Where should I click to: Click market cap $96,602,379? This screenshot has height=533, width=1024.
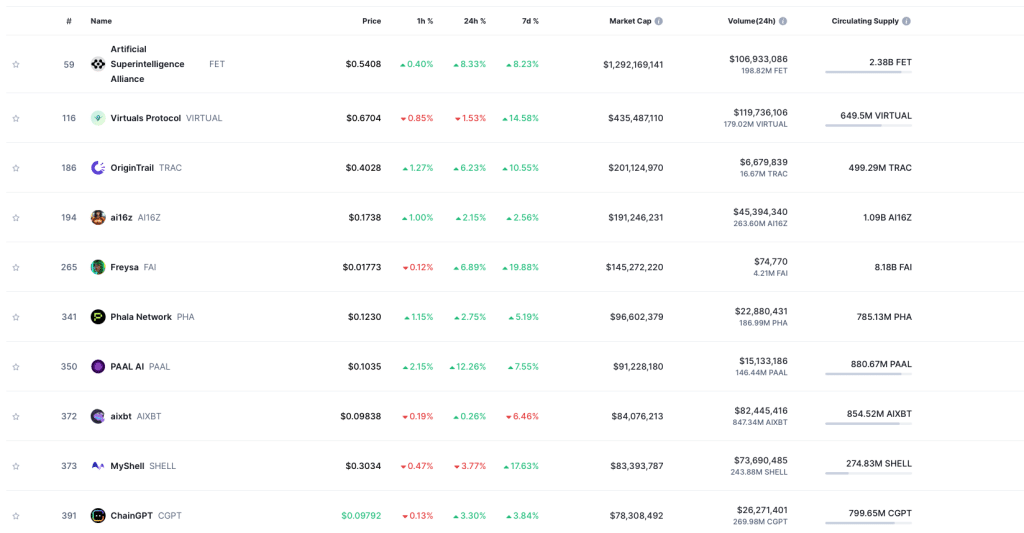coord(637,317)
